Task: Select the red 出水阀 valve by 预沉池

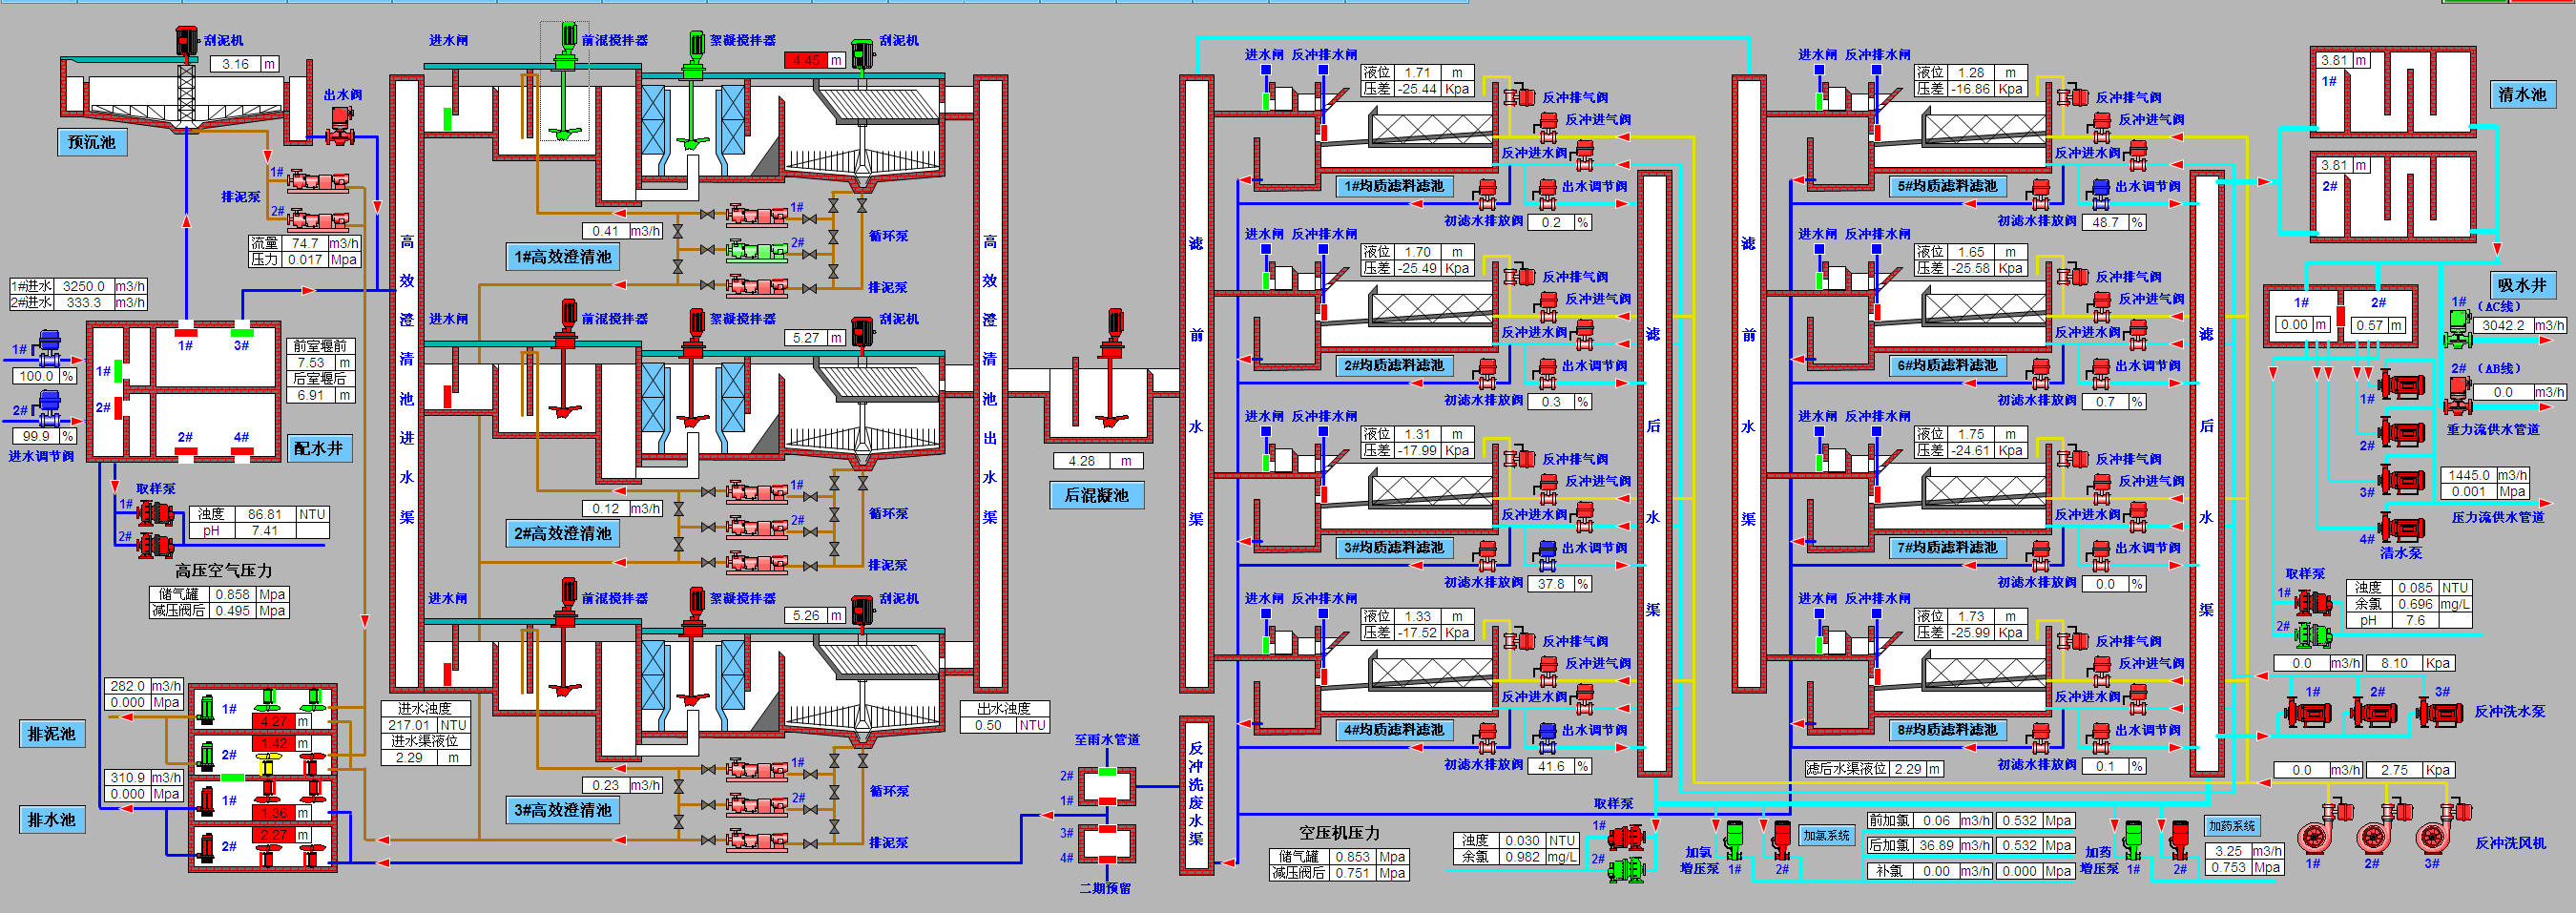Action: coord(340,125)
